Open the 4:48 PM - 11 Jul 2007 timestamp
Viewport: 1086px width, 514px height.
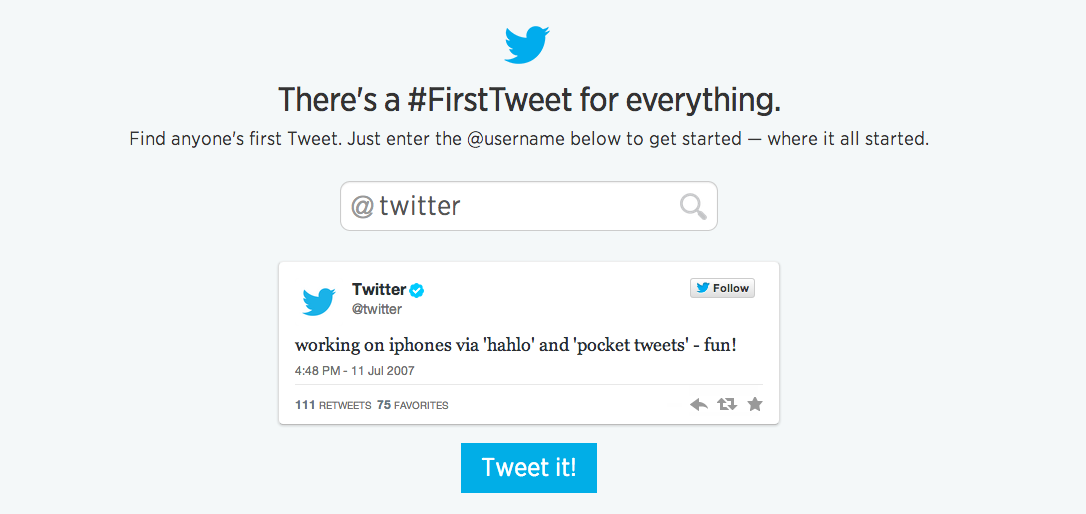click(355, 371)
